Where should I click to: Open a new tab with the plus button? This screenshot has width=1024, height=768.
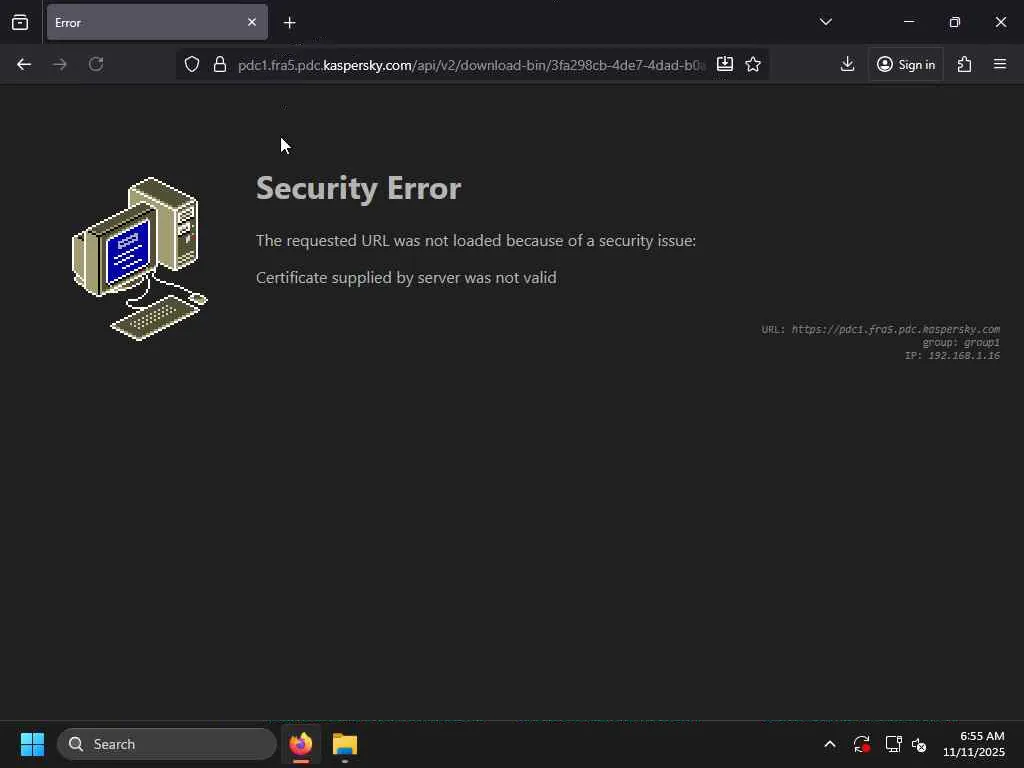289,23
